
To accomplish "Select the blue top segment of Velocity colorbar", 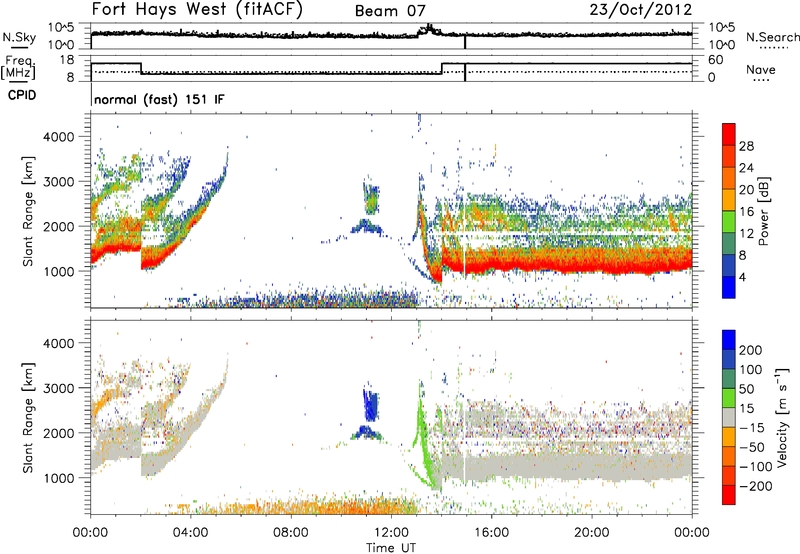I will [729, 340].
